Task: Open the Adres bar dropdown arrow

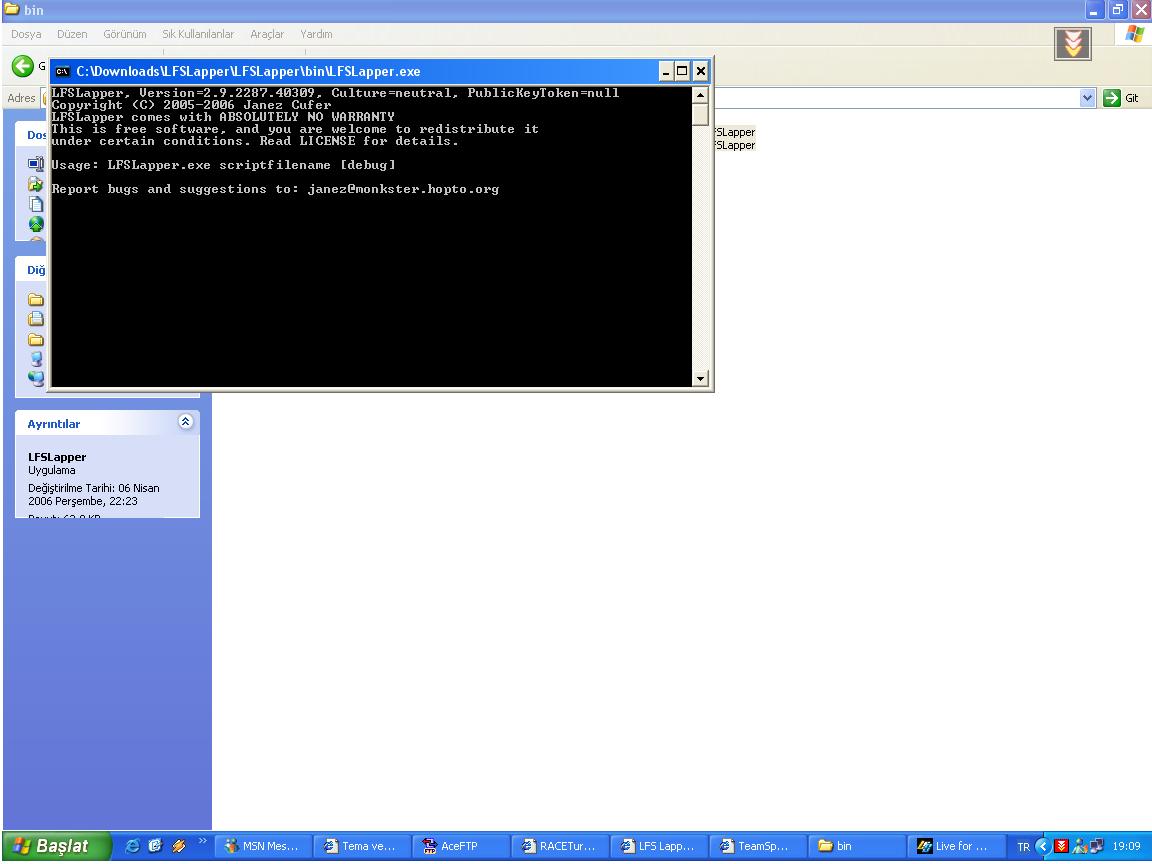Action: 1087,98
